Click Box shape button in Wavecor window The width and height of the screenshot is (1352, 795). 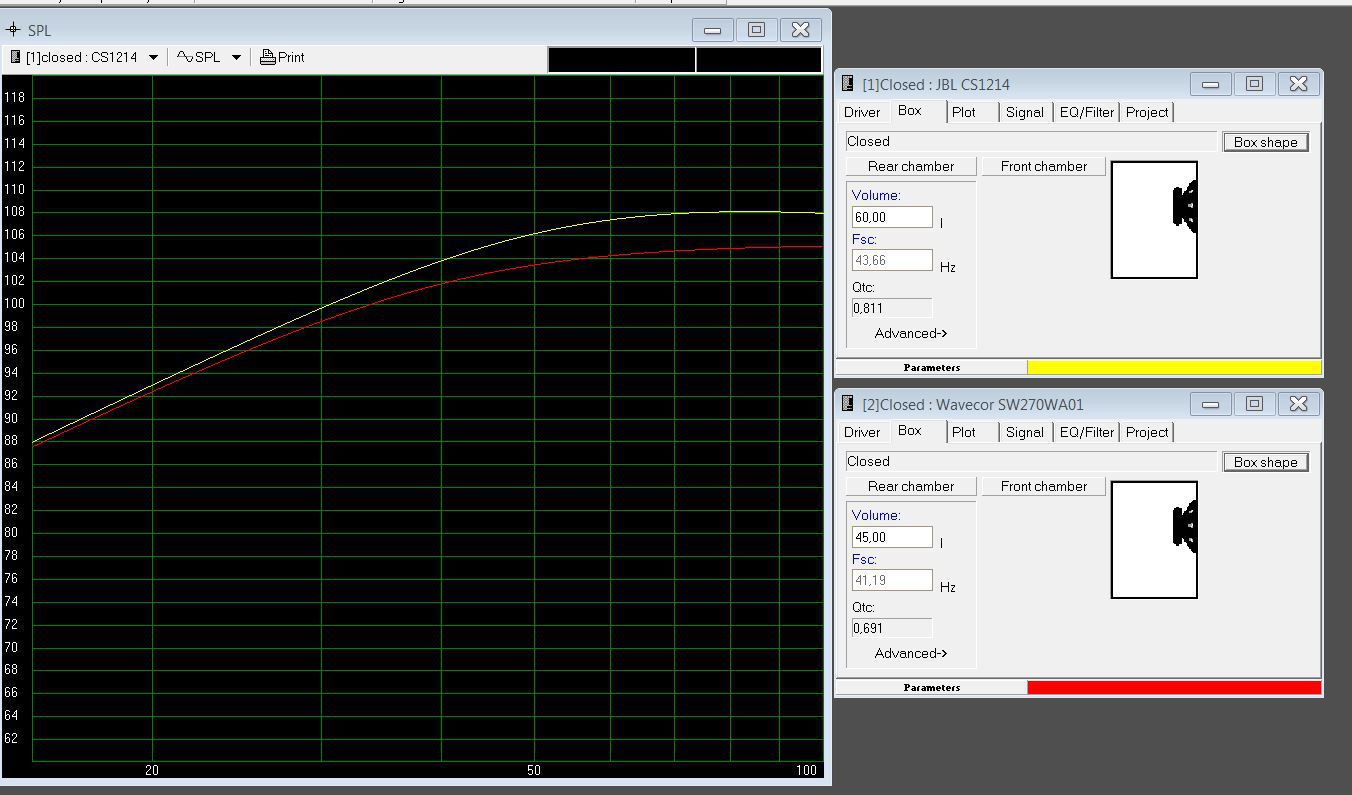(x=1265, y=462)
